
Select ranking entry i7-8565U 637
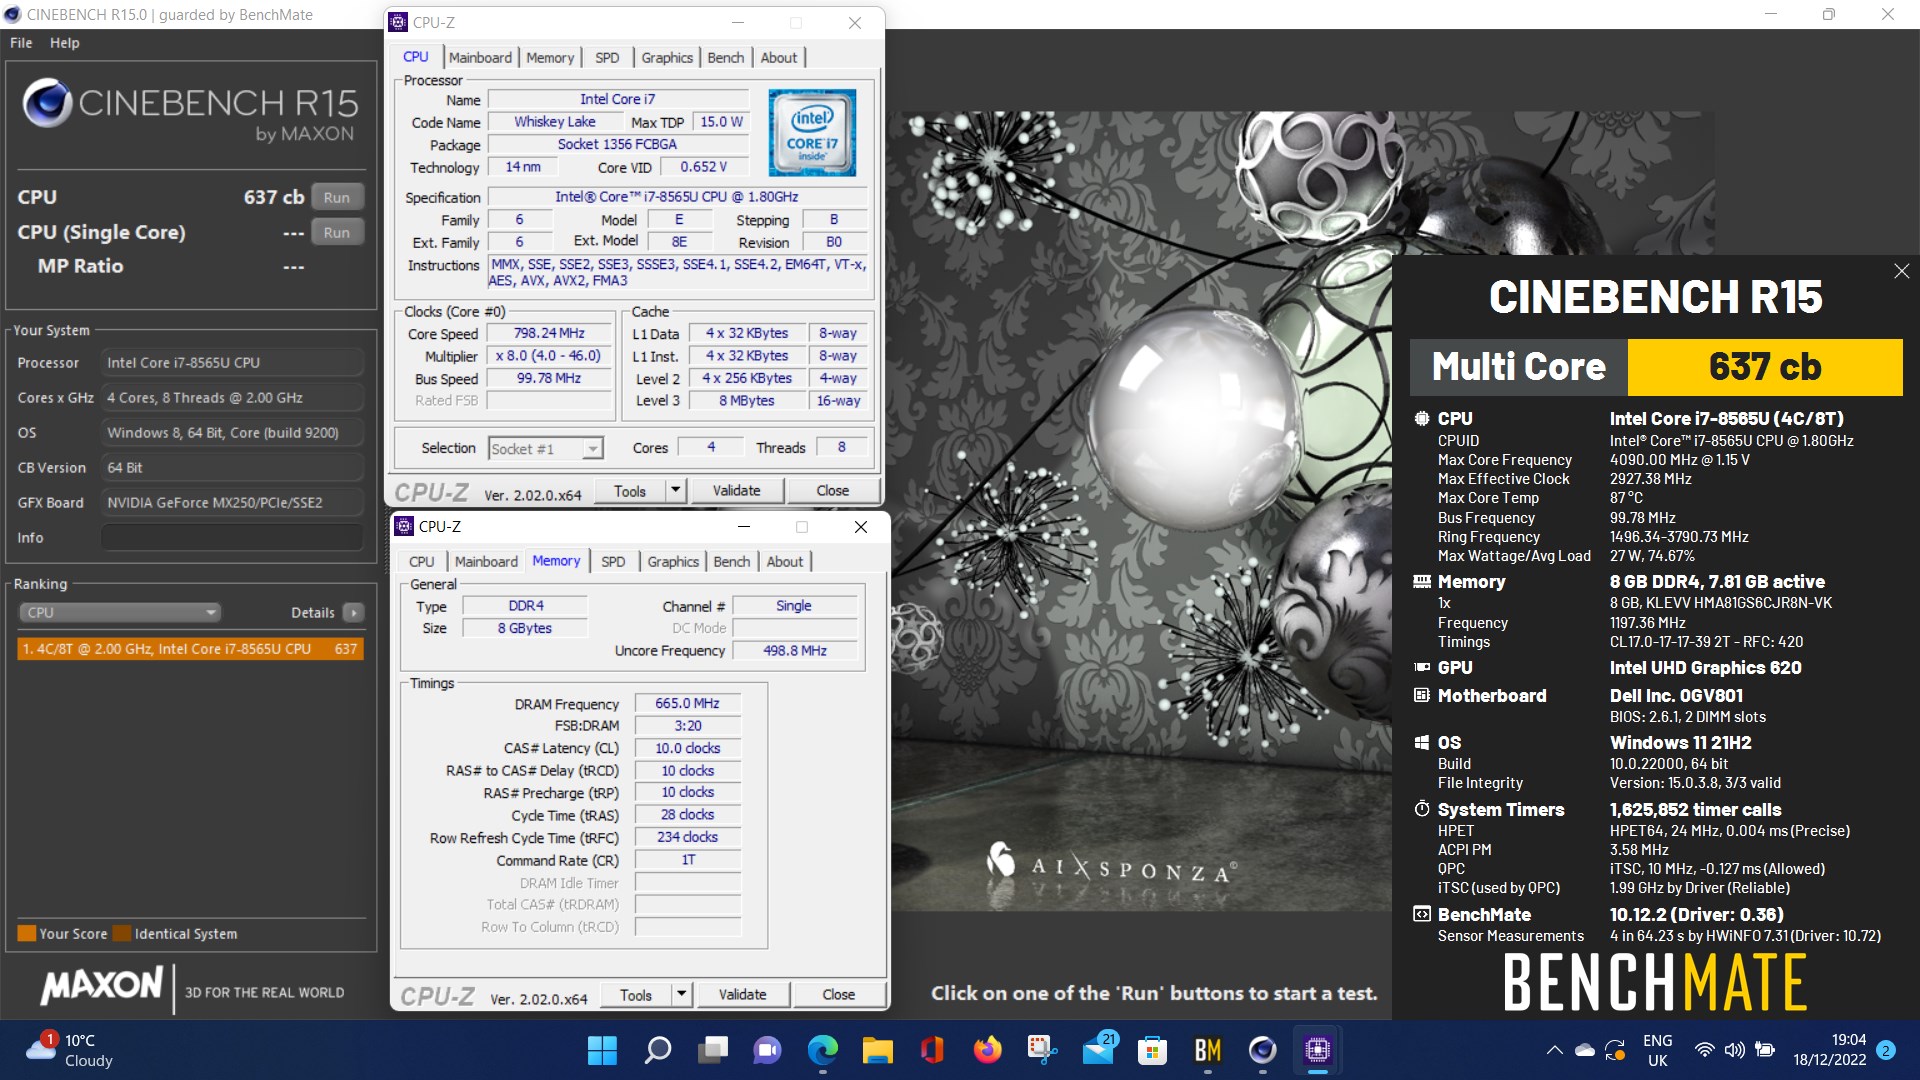click(190, 649)
